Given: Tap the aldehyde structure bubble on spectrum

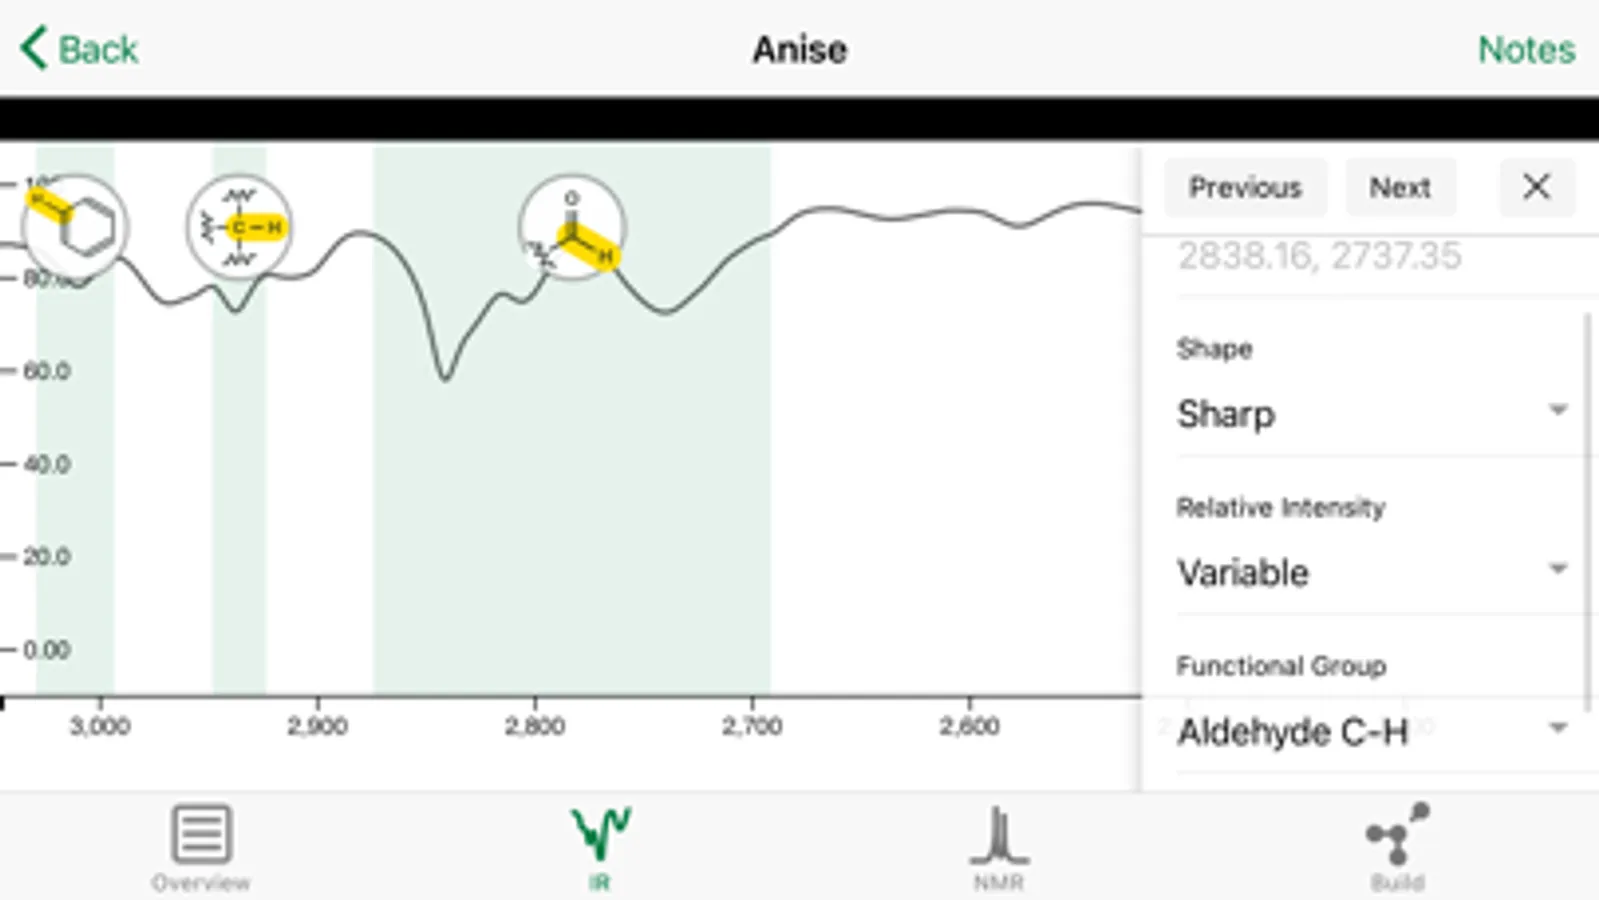Looking at the screenshot, I should [x=572, y=228].
